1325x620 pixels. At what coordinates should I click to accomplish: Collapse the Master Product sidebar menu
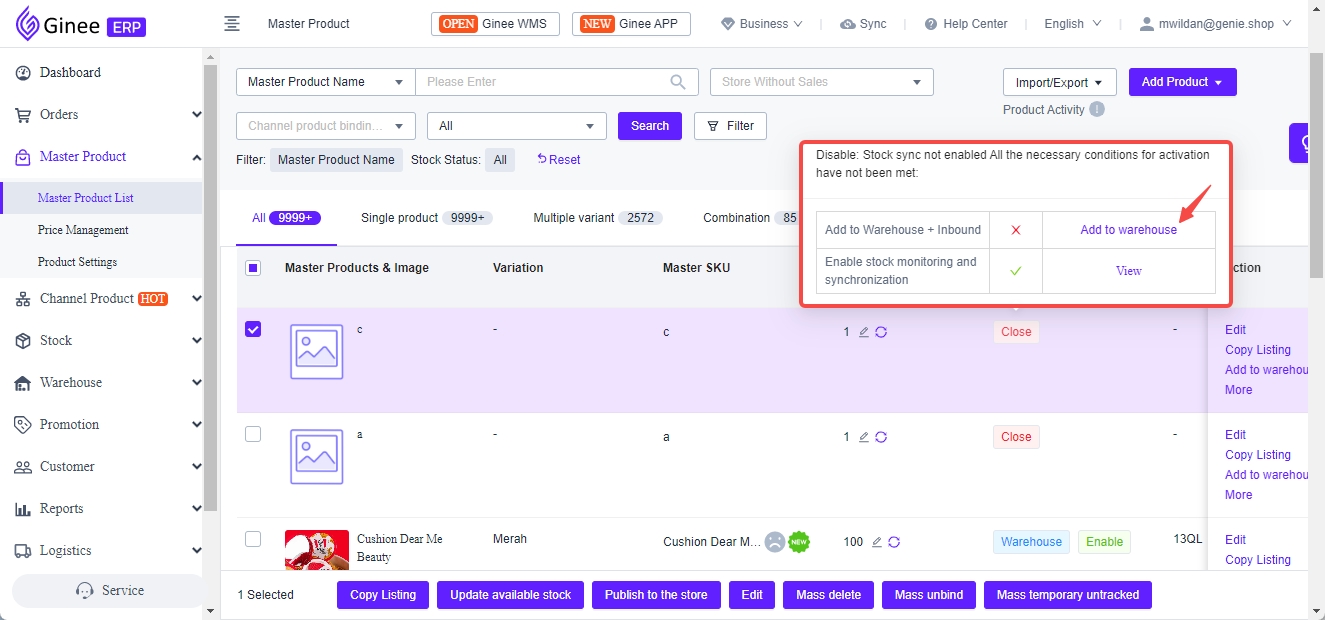pyautogui.click(x=196, y=157)
